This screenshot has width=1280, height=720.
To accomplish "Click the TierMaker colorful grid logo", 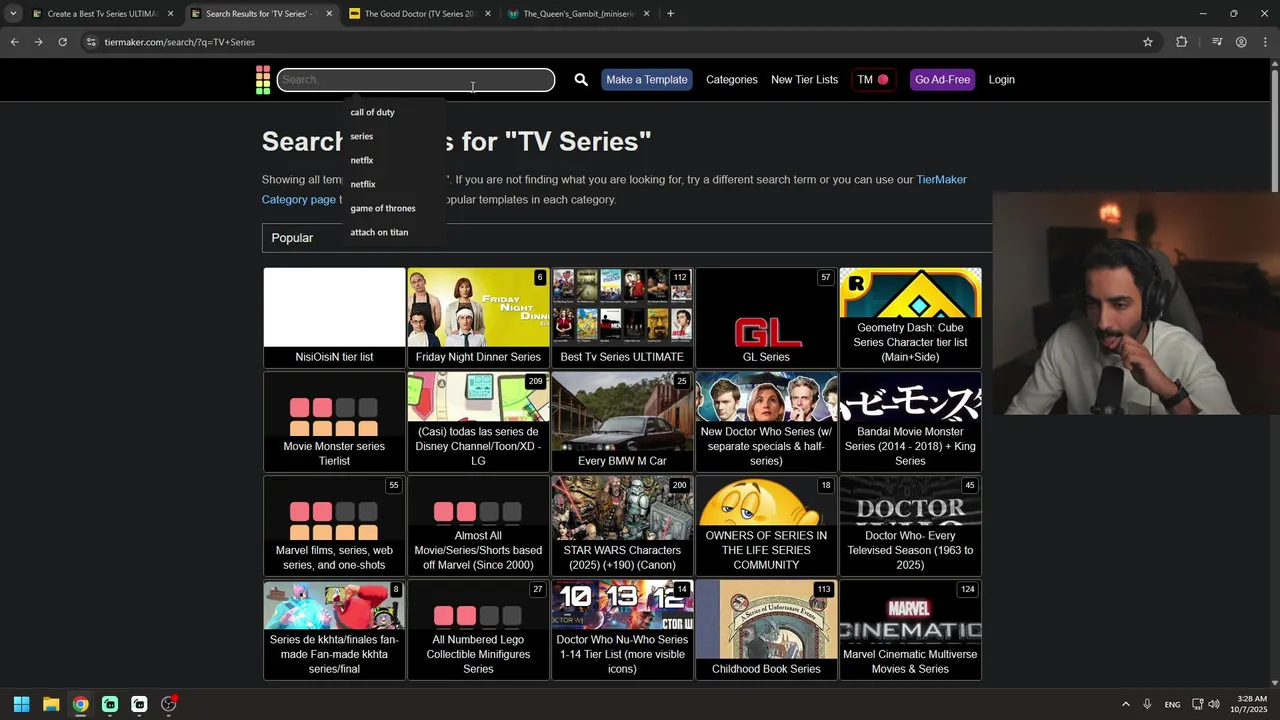I will tap(263, 80).
